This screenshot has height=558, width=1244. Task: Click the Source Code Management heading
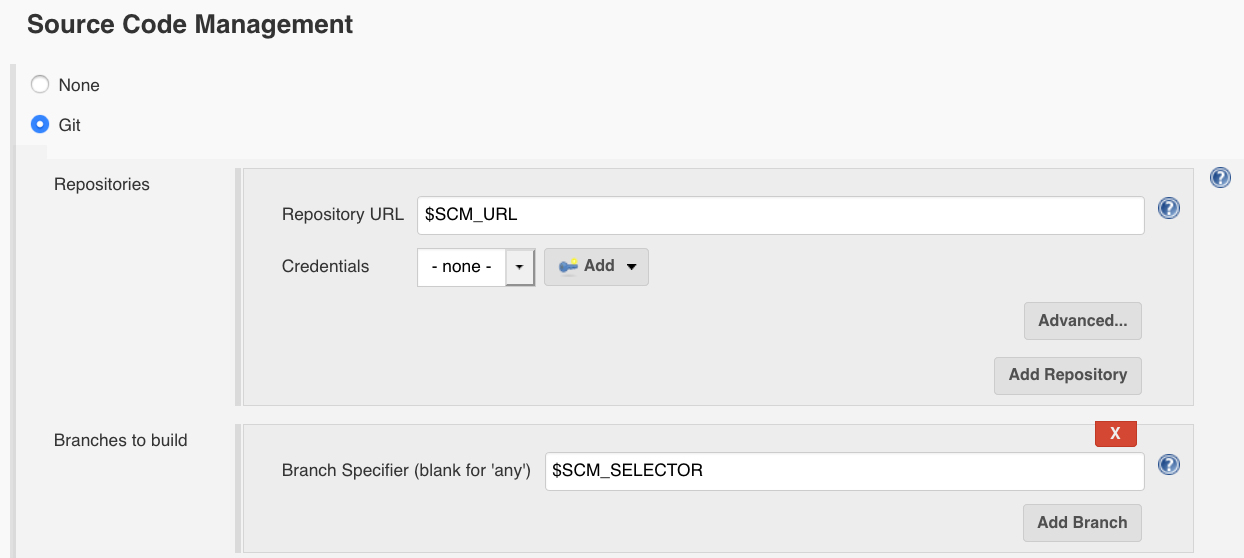(190, 24)
